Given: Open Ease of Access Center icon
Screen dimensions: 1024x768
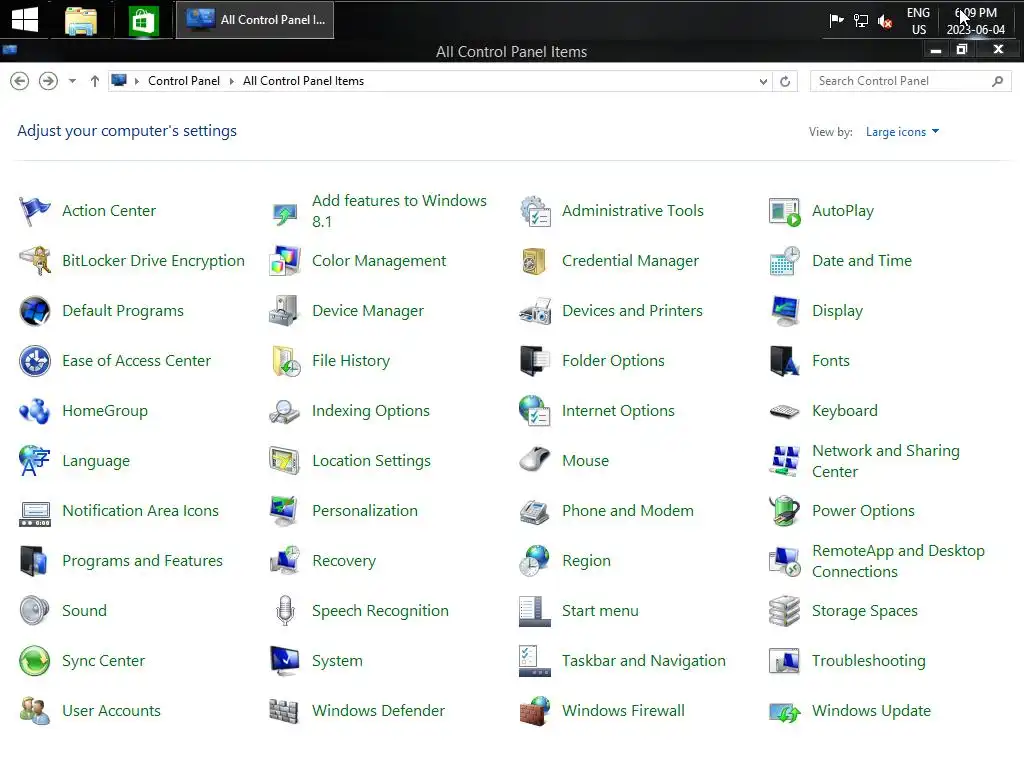Looking at the screenshot, I should (35, 361).
